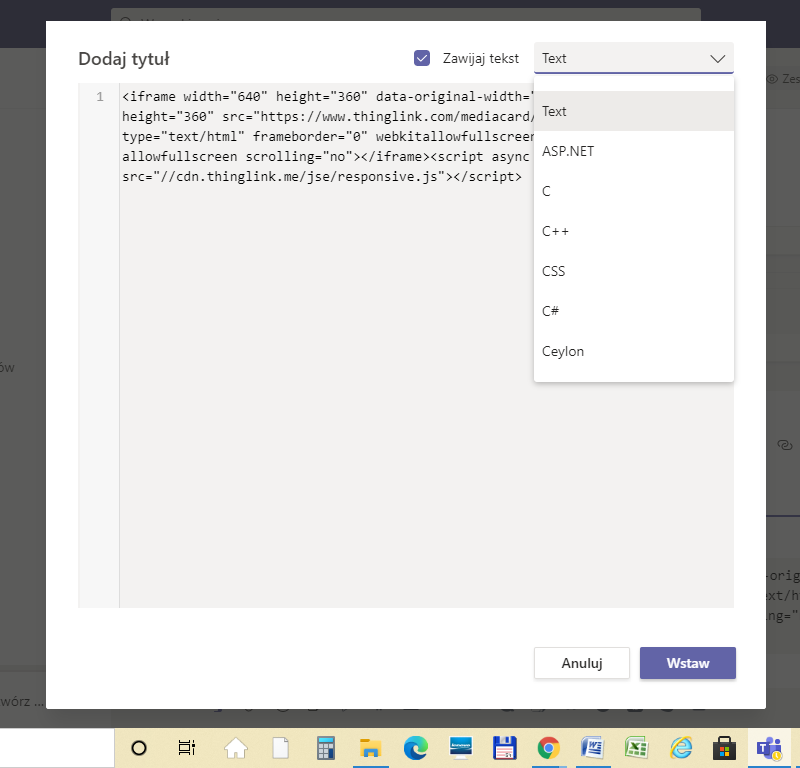This screenshot has height=768, width=800.
Task: Open File Explorer from the taskbar
Action: pos(370,748)
